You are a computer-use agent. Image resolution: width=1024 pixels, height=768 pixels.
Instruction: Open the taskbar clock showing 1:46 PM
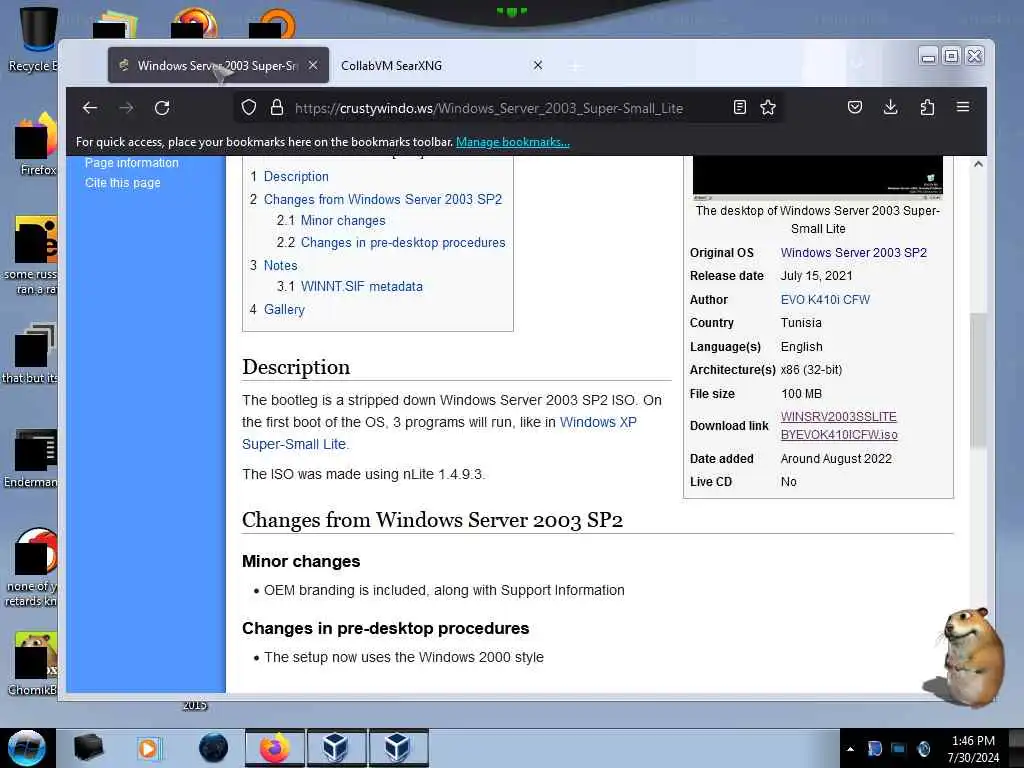tap(973, 749)
